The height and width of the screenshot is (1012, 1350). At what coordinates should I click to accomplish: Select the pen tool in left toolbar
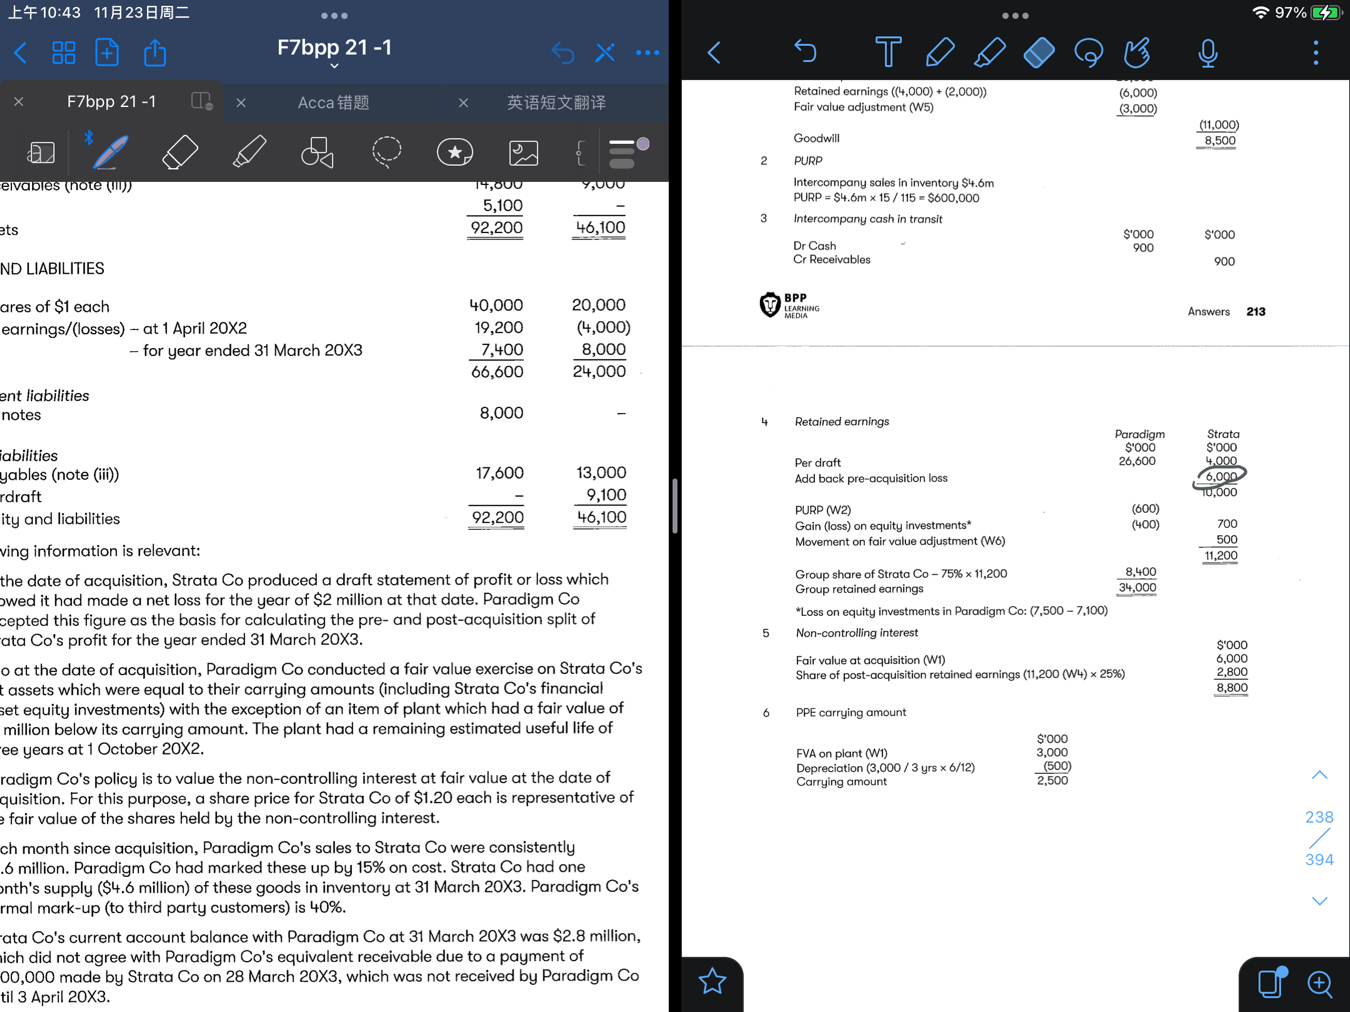point(109,152)
